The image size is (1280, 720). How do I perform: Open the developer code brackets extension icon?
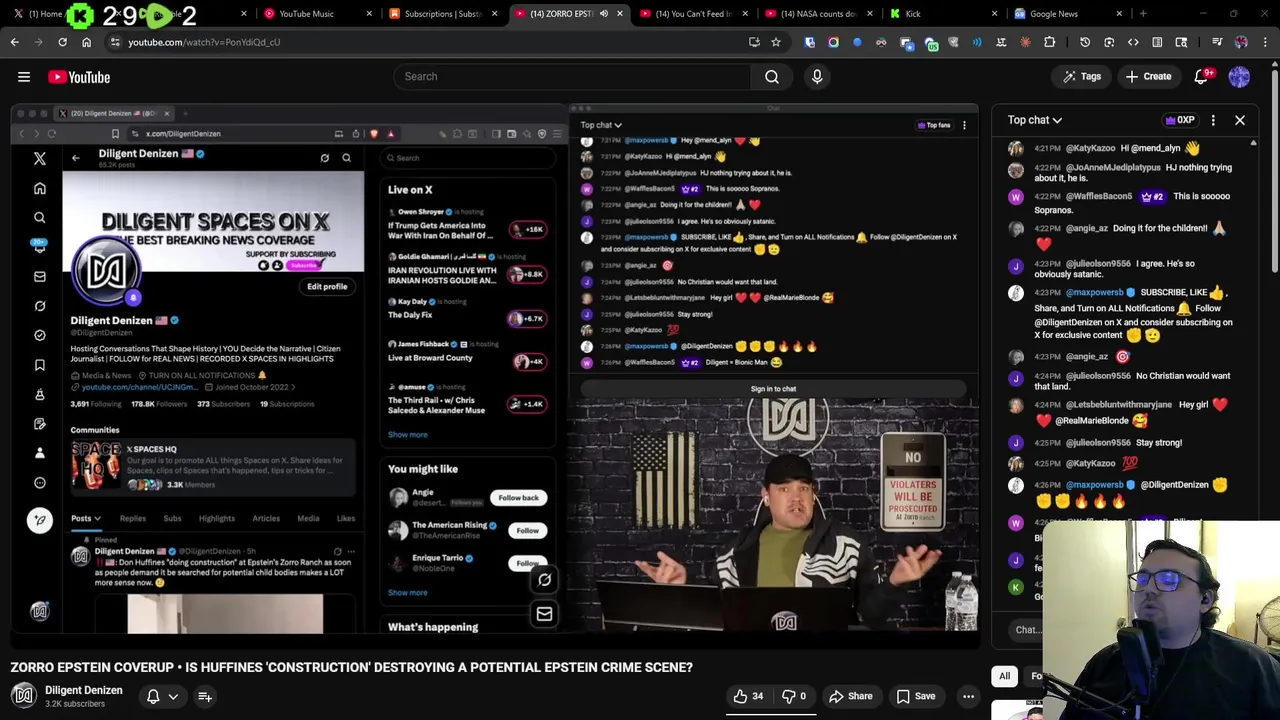(1133, 42)
